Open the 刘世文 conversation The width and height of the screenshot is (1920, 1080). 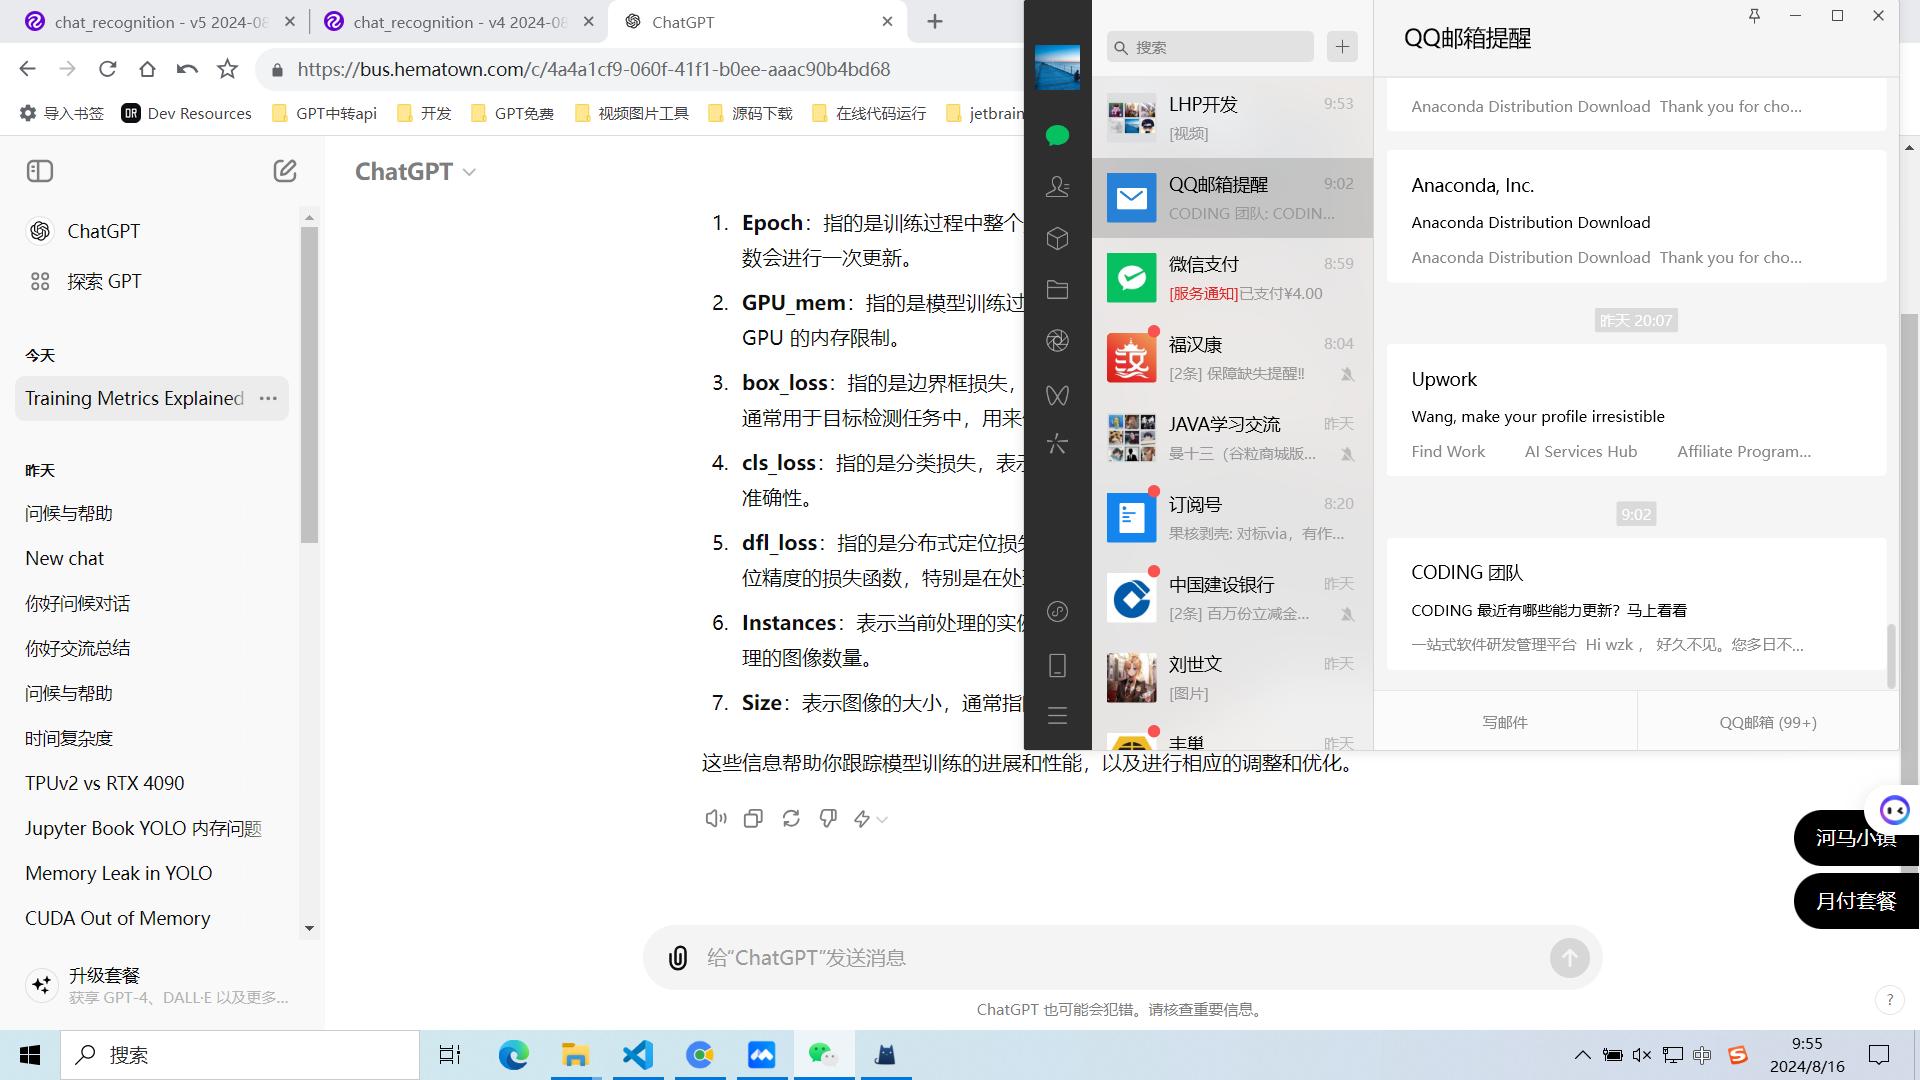(x=1232, y=678)
